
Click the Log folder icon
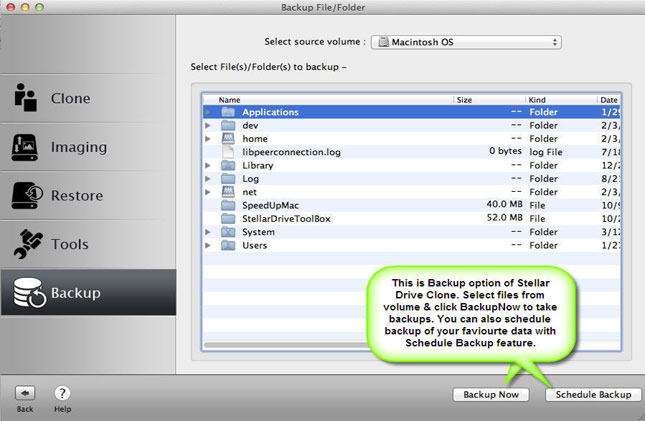pyautogui.click(x=228, y=179)
